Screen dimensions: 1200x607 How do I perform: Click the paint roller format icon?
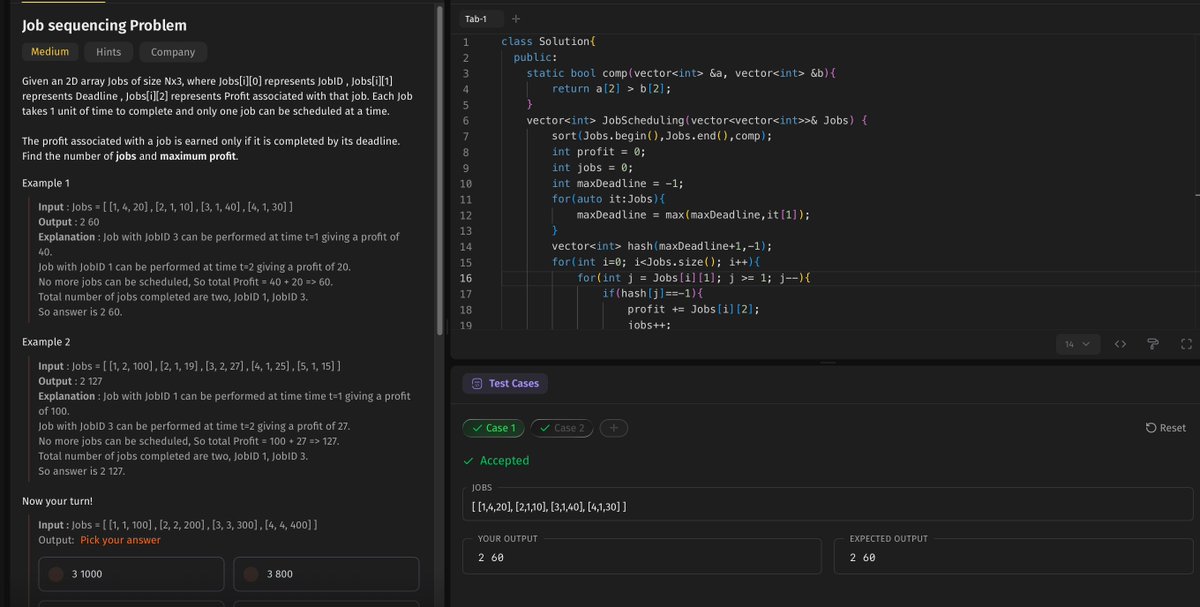click(x=1153, y=344)
